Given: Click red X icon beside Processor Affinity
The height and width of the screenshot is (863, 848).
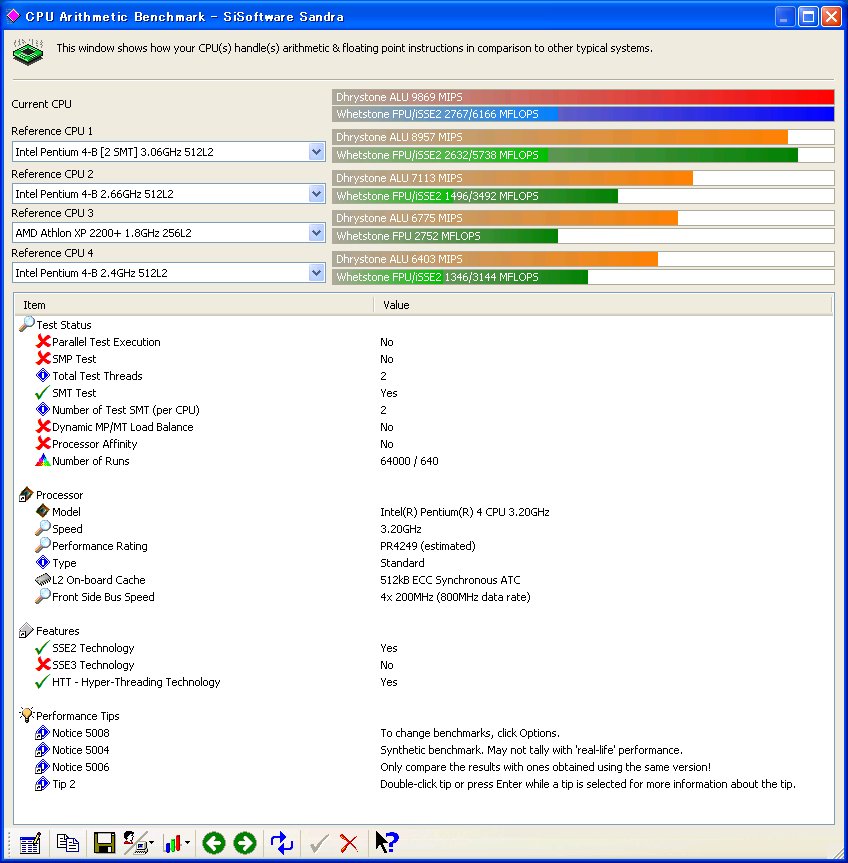Looking at the screenshot, I should point(43,443).
